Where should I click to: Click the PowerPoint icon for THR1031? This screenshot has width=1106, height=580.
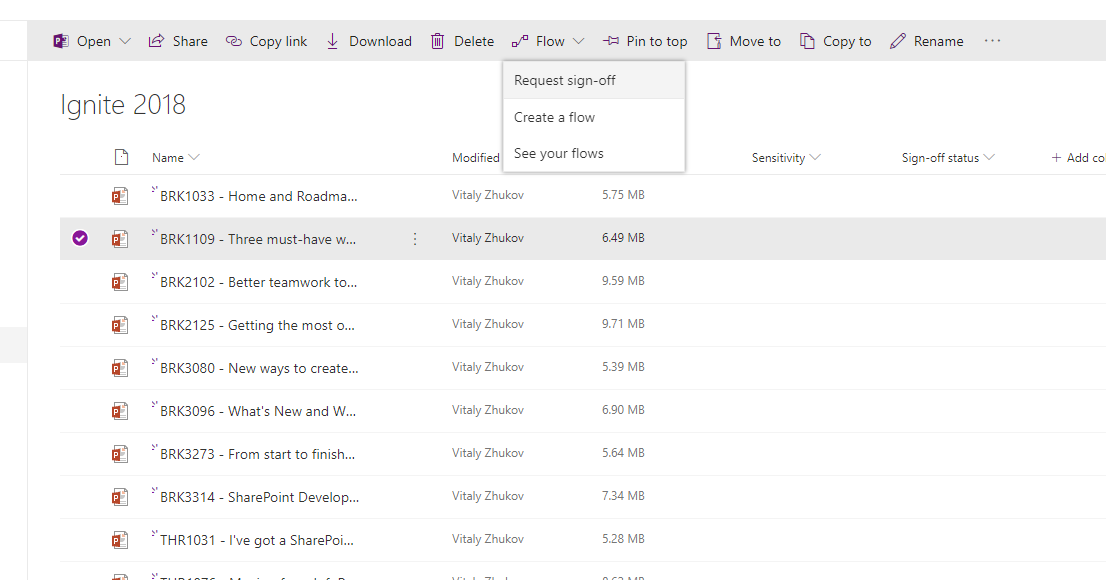120,540
